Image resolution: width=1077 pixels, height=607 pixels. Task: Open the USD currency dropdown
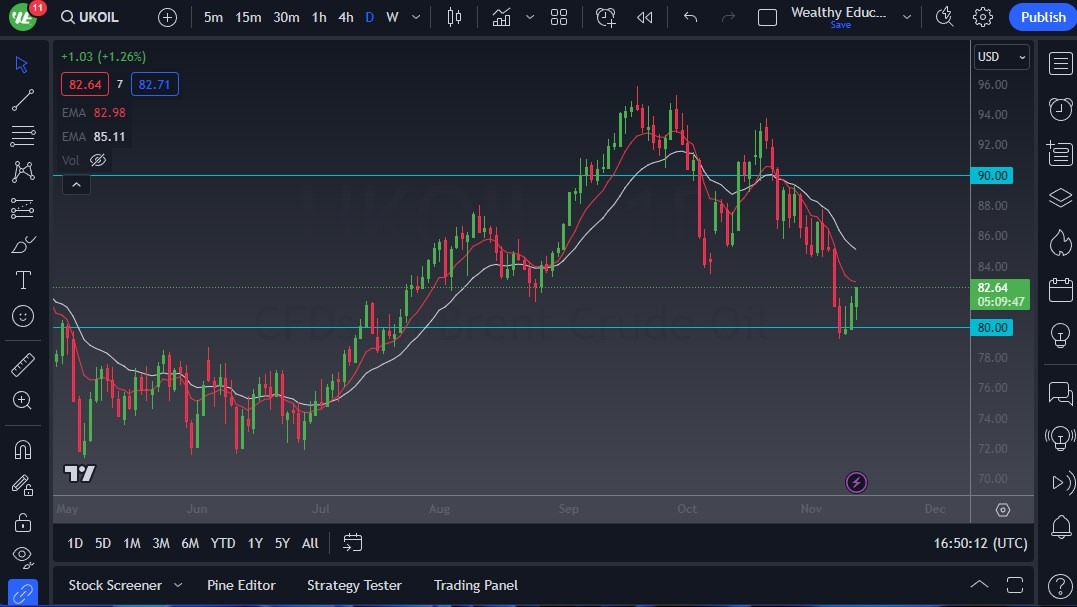1001,57
